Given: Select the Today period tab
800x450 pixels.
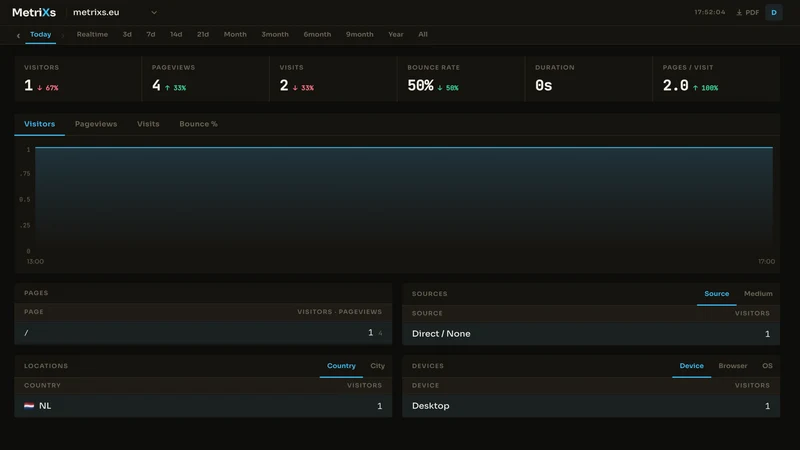Looking at the screenshot, I should [40, 34].
